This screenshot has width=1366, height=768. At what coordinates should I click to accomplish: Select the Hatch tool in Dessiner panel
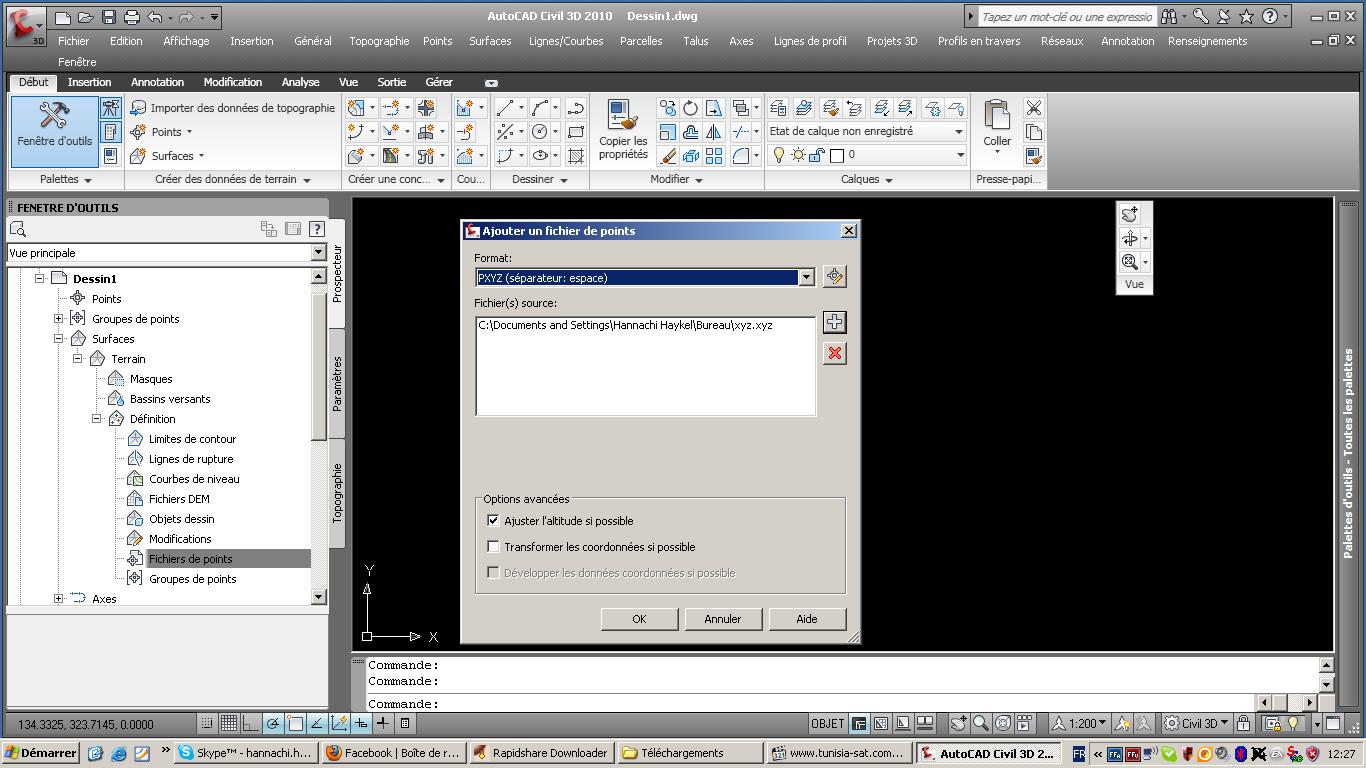pos(576,155)
